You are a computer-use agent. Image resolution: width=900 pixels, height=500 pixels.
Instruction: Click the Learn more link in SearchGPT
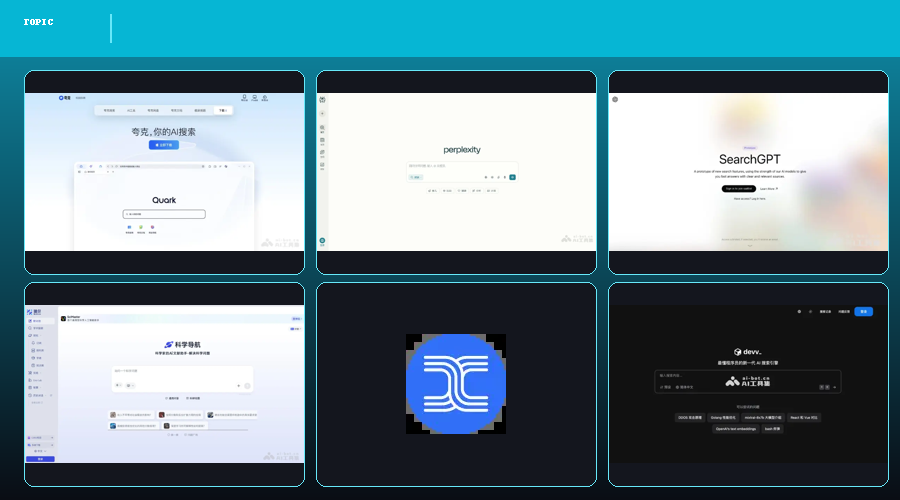(x=769, y=189)
